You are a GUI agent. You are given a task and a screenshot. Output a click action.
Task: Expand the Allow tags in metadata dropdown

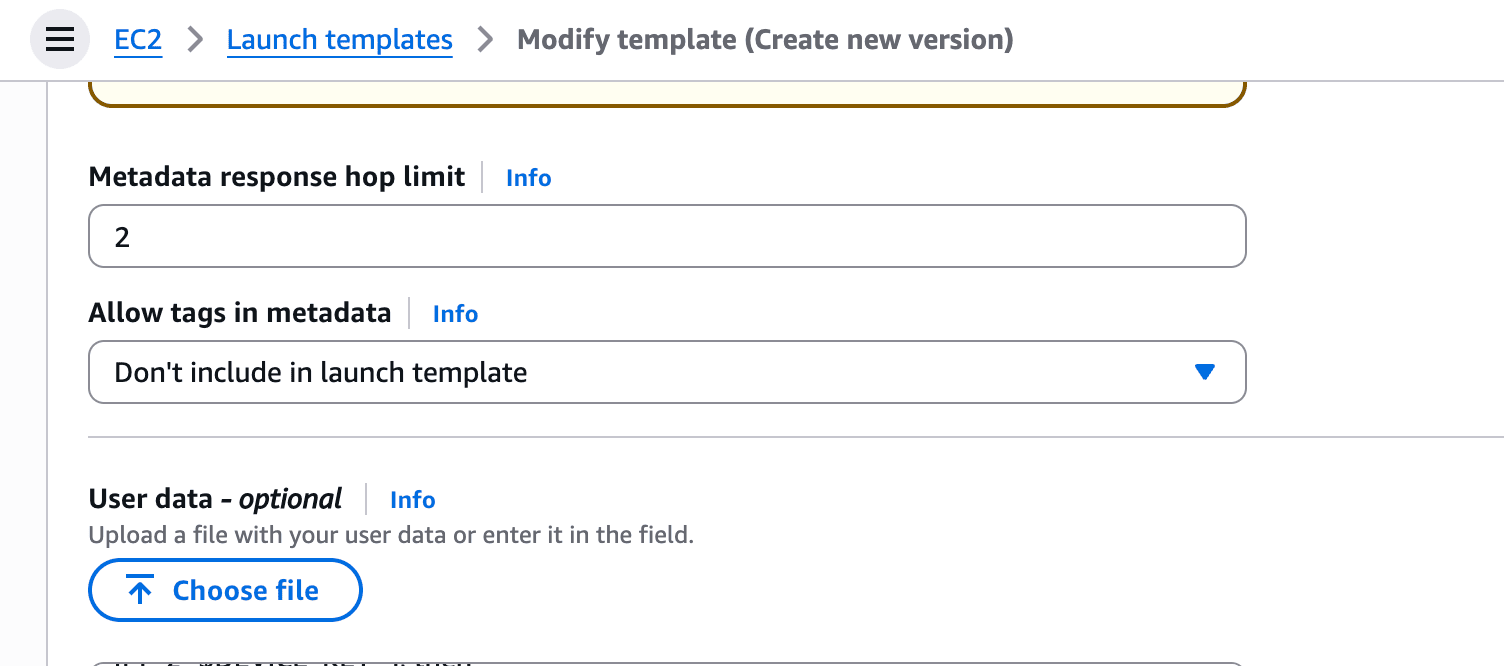click(667, 372)
